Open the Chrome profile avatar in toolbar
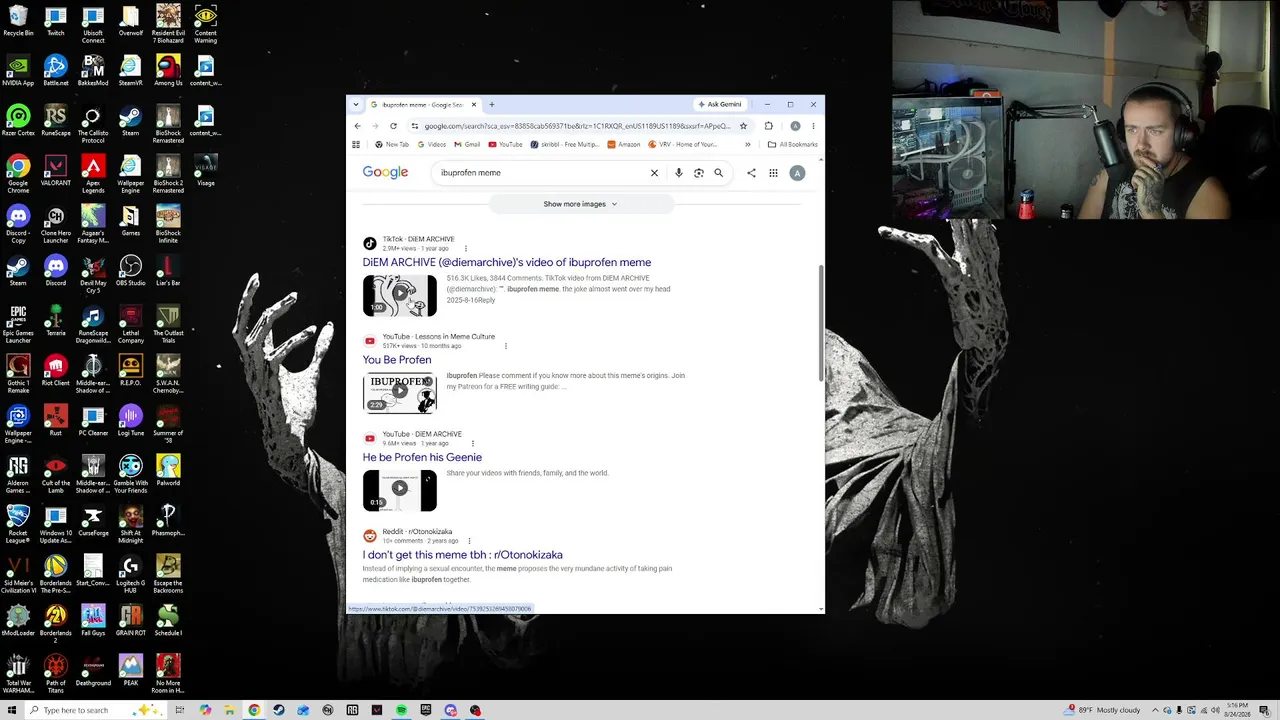This screenshot has width=1280, height=720. [795, 126]
